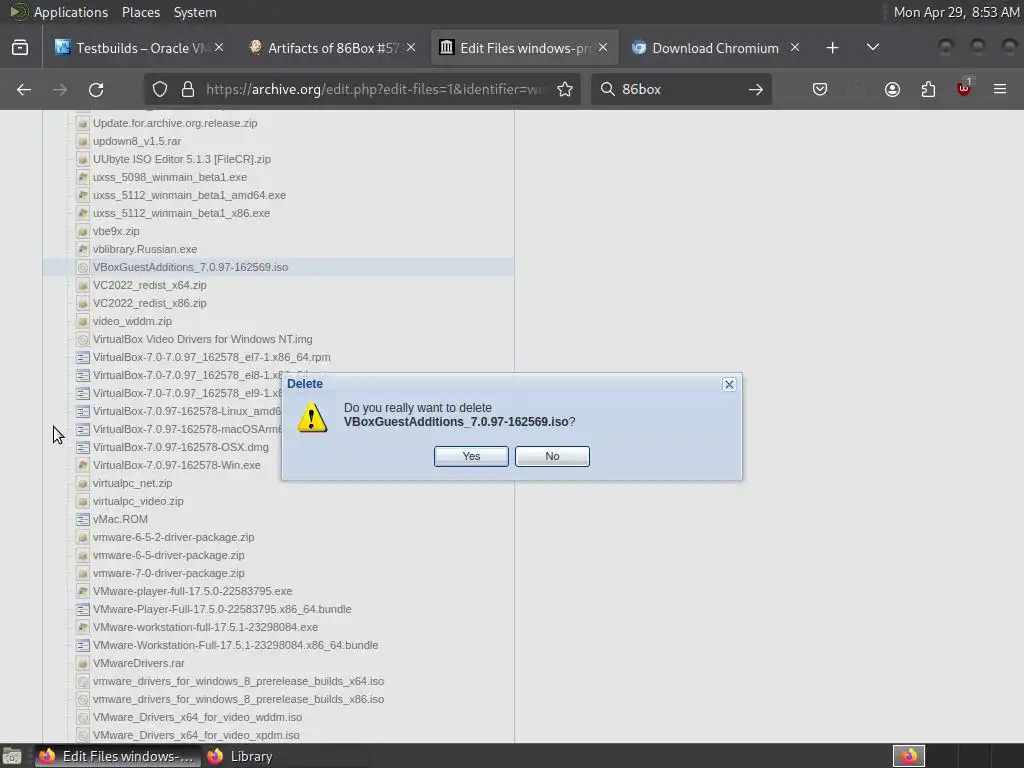Cancel deletion with the No button
Viewport: 1024px width, 768px height.
552,456
